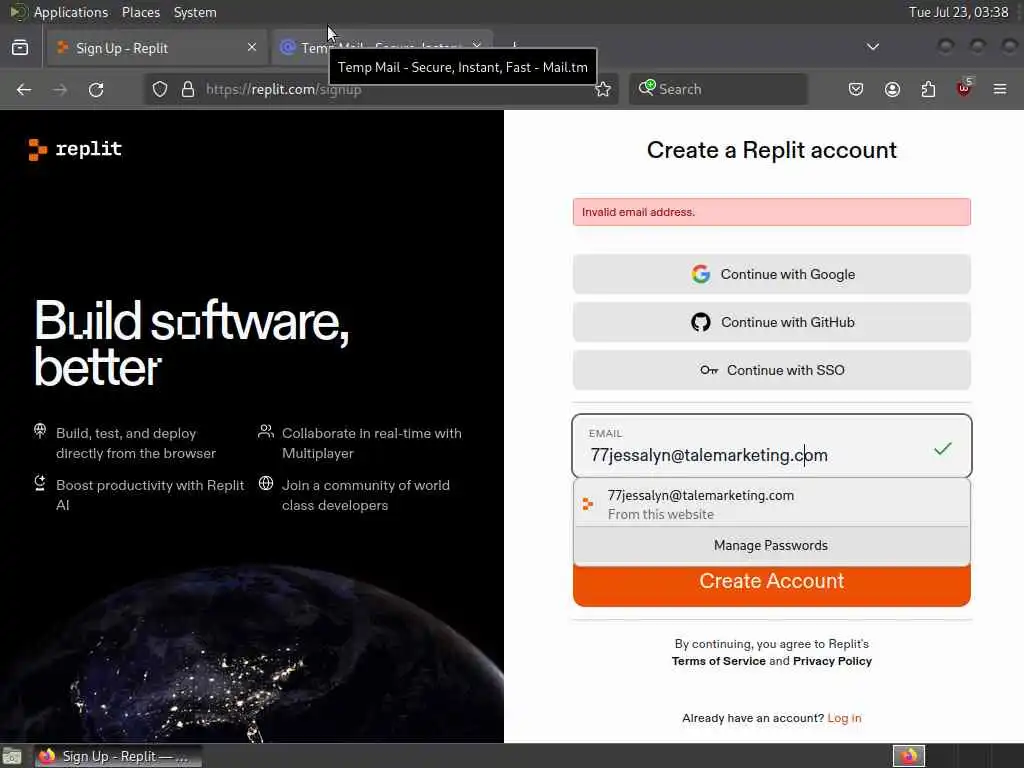Click the workspace switcher Firefox thumbnail
The height and width of the screenshot is (768, 1024).
(x=908, y=756)
